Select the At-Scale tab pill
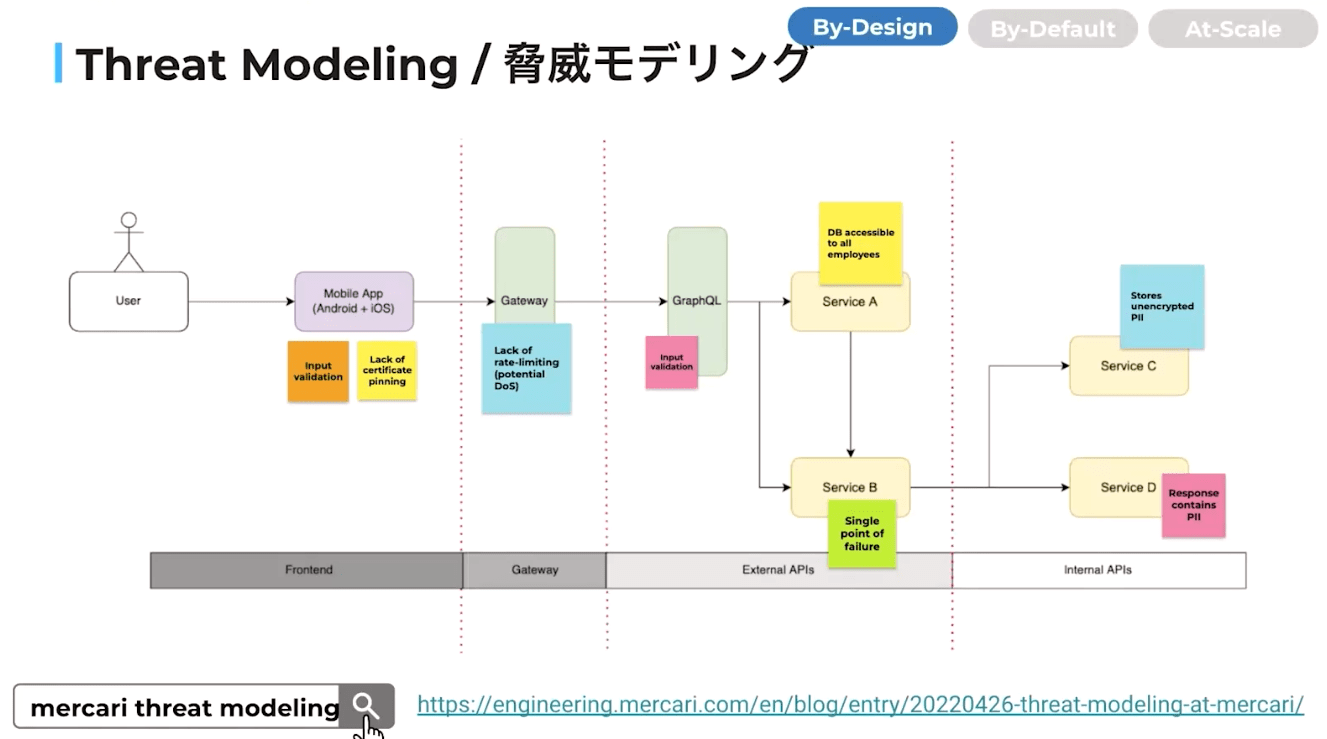Image resolution: width=1327 pixels, height=739 pixels. 1232,29
